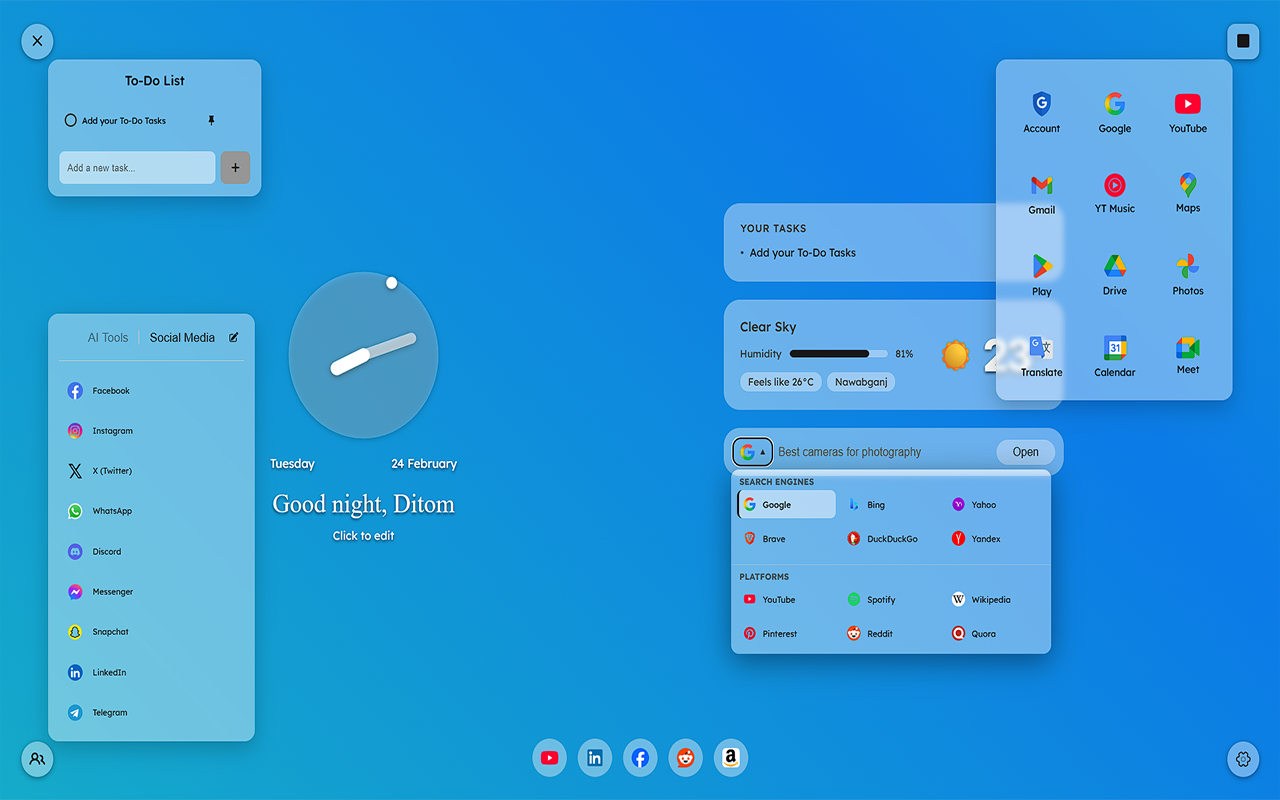Click the Amazon shortcut in bottom dock

pyautogui.click(x=731, y=758)
